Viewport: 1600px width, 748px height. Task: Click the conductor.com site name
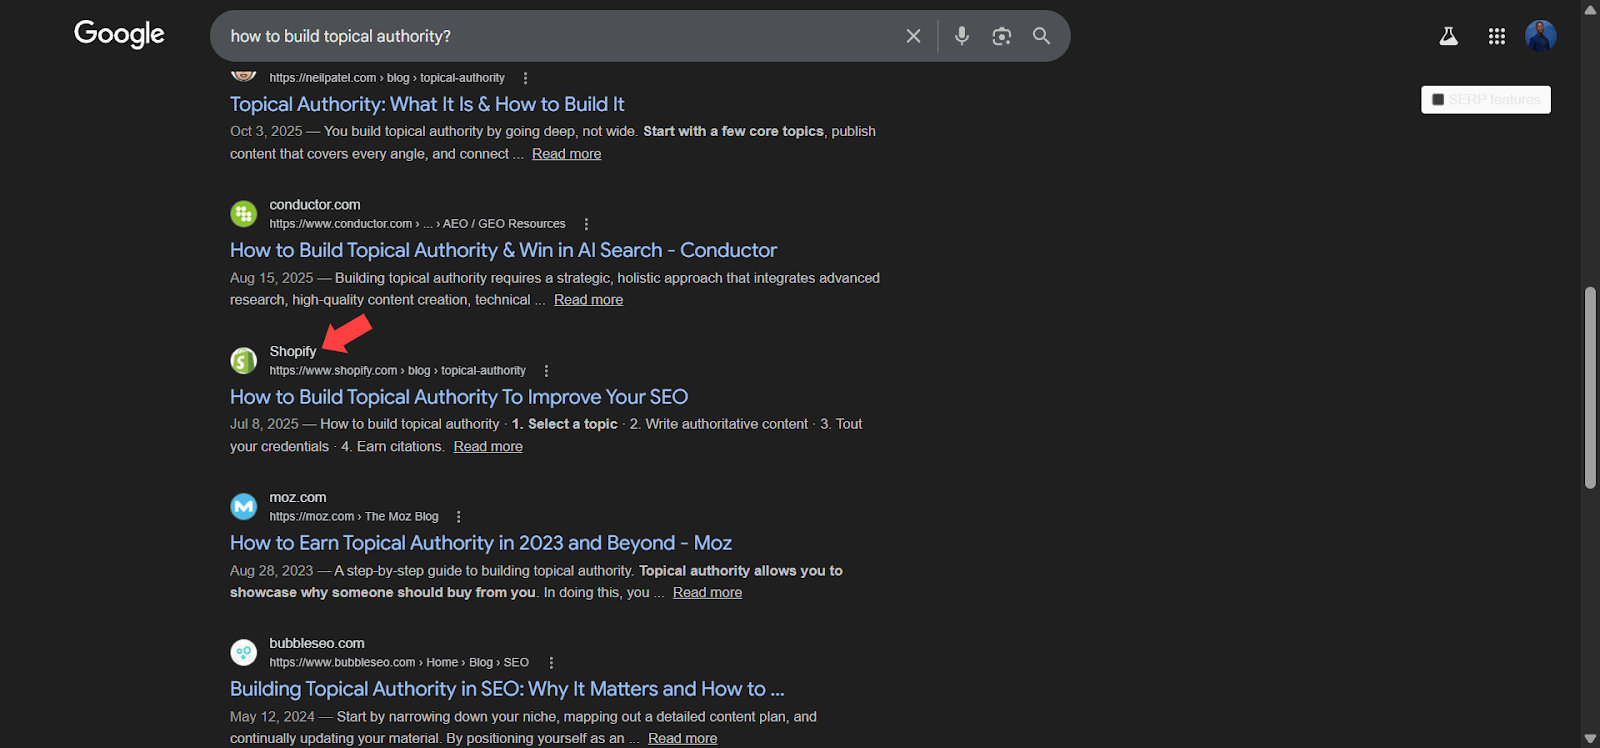coord(315,205)
